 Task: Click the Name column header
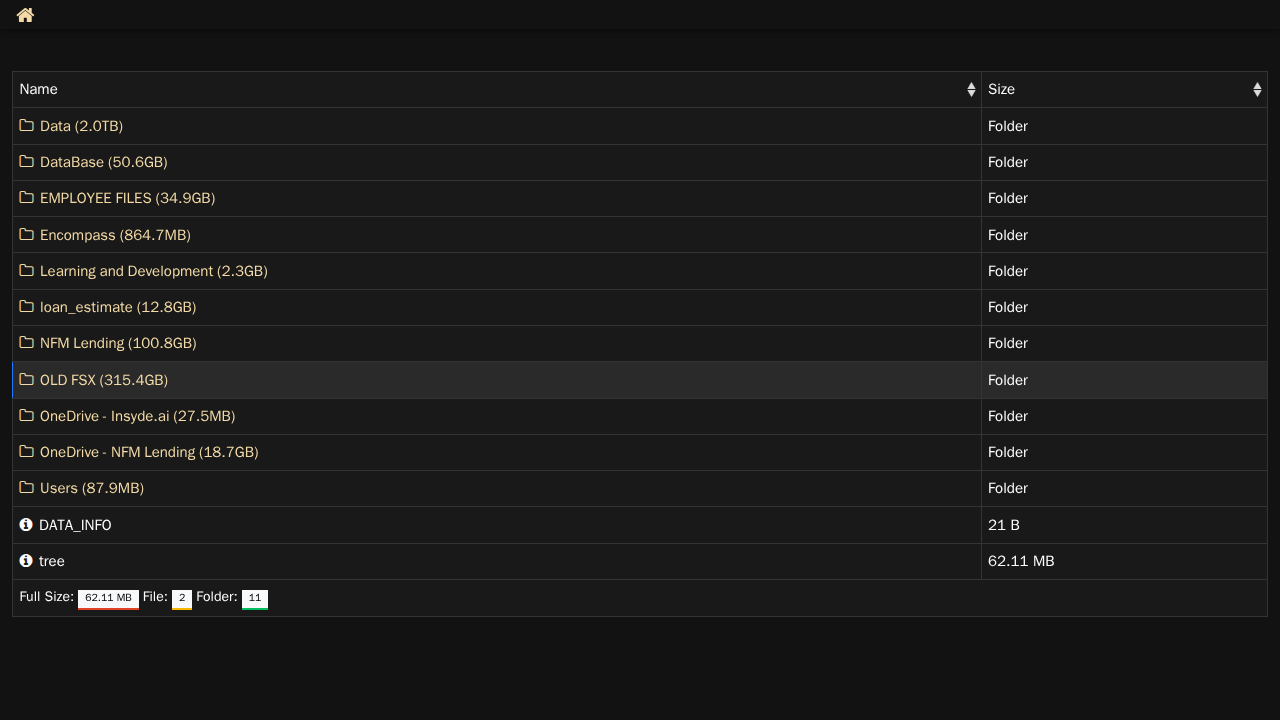coord(497,90)
